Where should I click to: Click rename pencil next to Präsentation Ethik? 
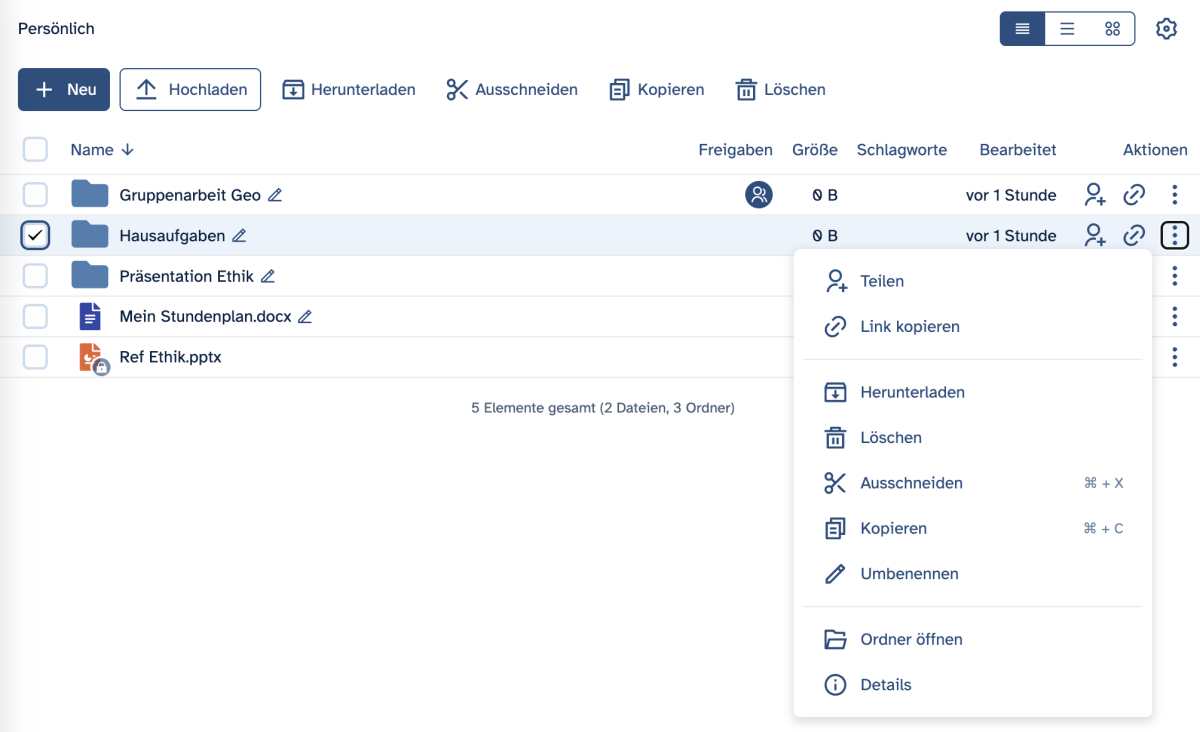268,277
